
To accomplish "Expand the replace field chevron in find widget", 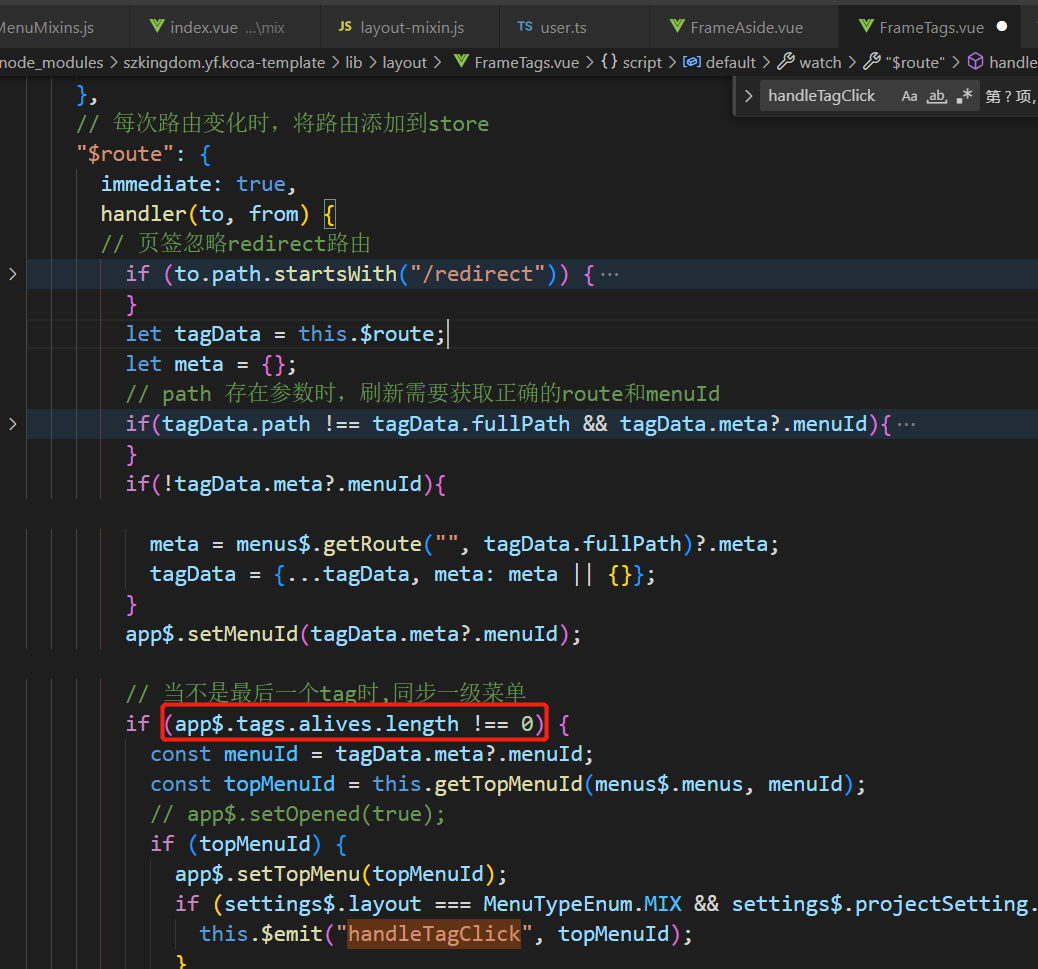I will [x=748, y=96].
